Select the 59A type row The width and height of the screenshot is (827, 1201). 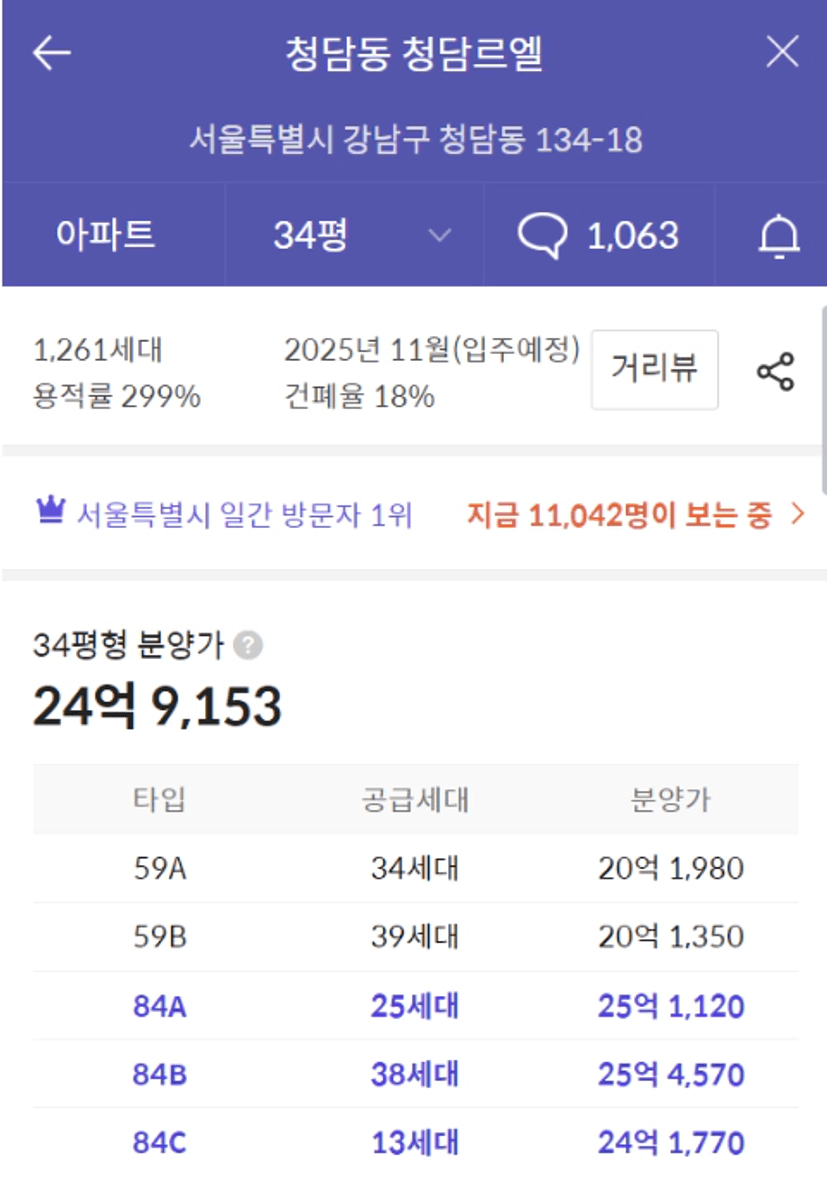click(415, 868)
